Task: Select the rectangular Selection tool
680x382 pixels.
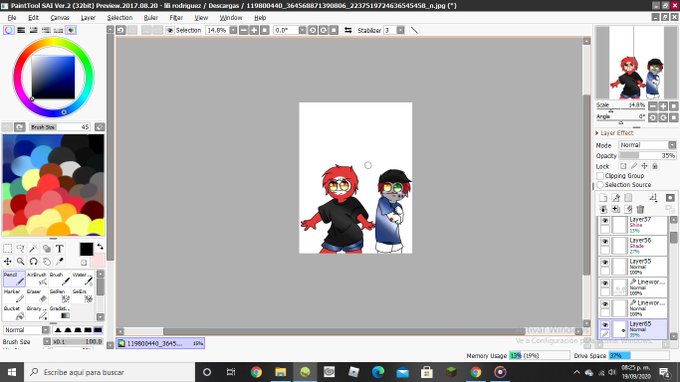Action: click(7, 248)
